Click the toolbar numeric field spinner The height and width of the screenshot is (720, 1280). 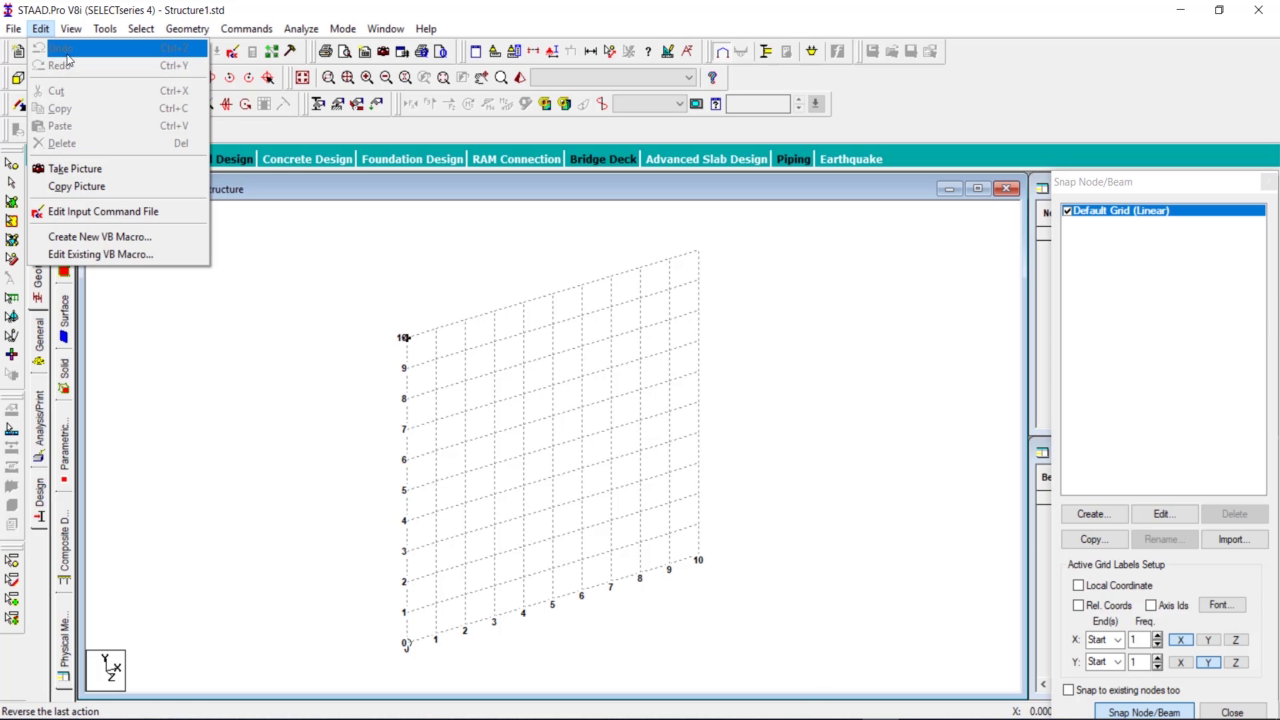coord(798,104)
